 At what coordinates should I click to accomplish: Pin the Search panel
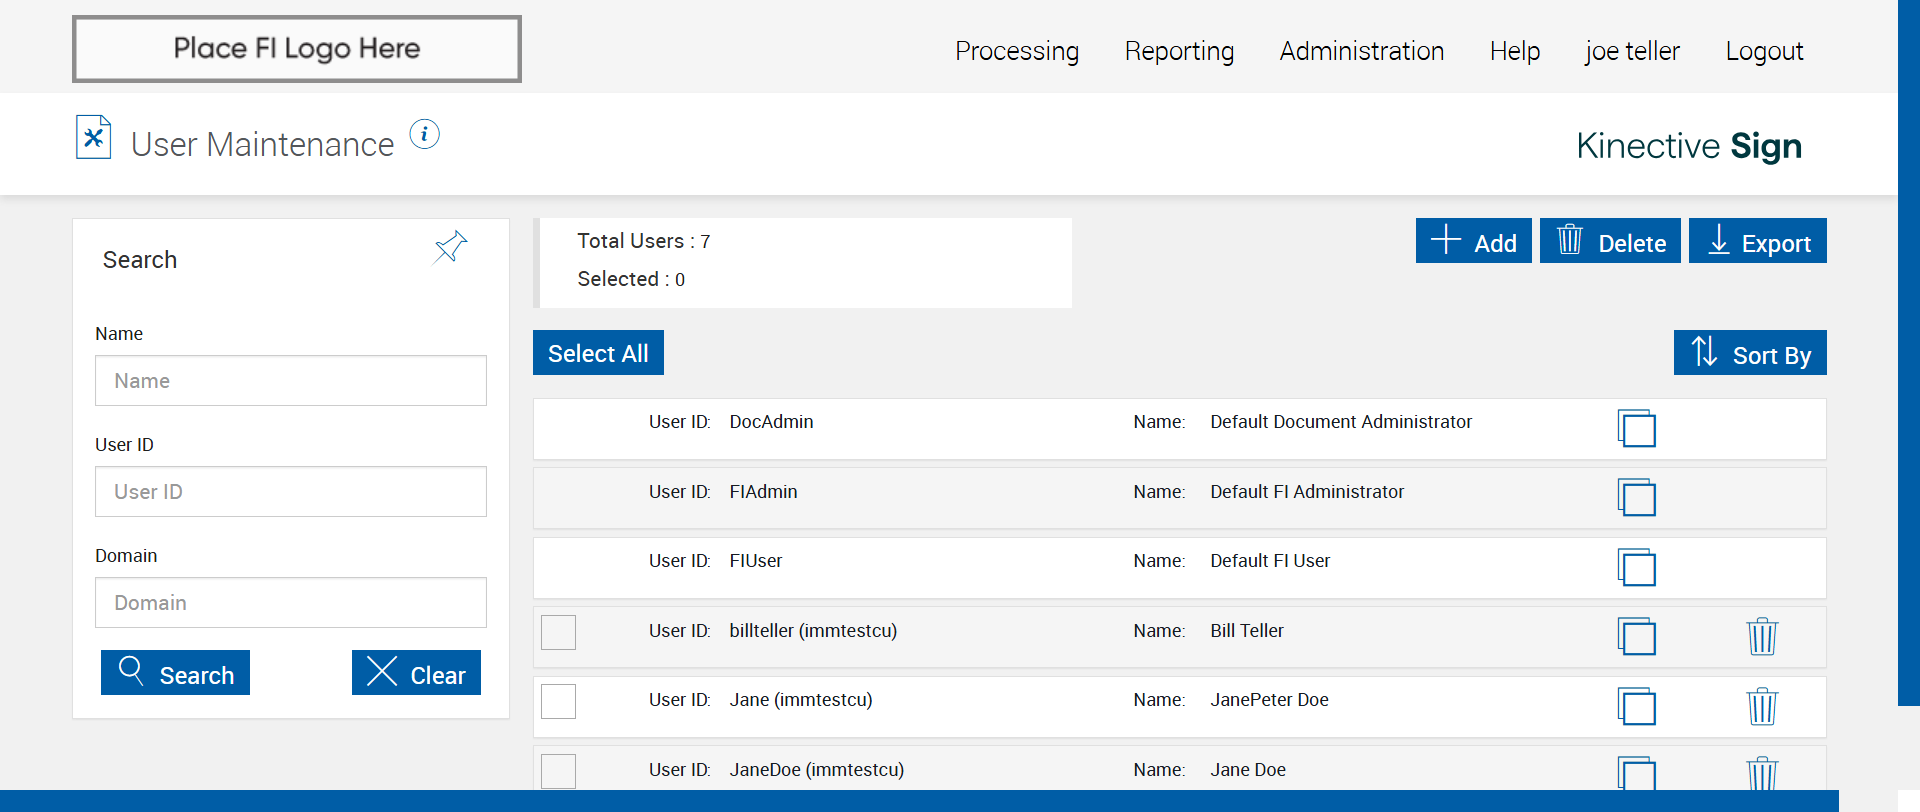point(450,246)
